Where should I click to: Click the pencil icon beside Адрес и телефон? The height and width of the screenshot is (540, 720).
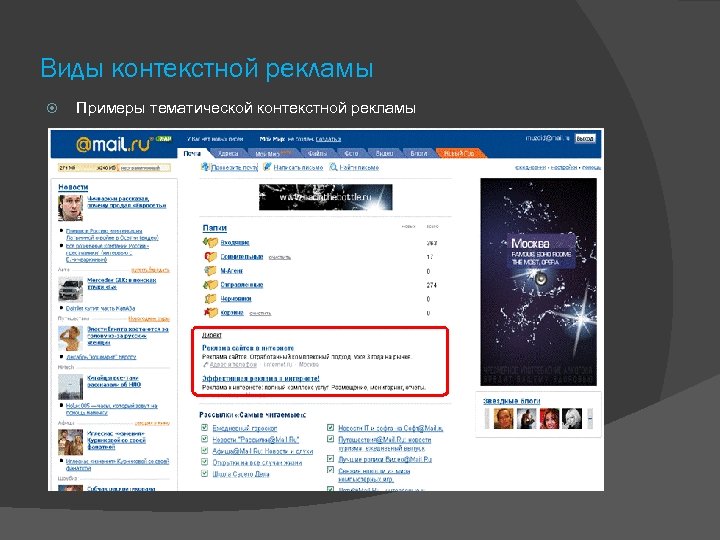coord(206,365)
